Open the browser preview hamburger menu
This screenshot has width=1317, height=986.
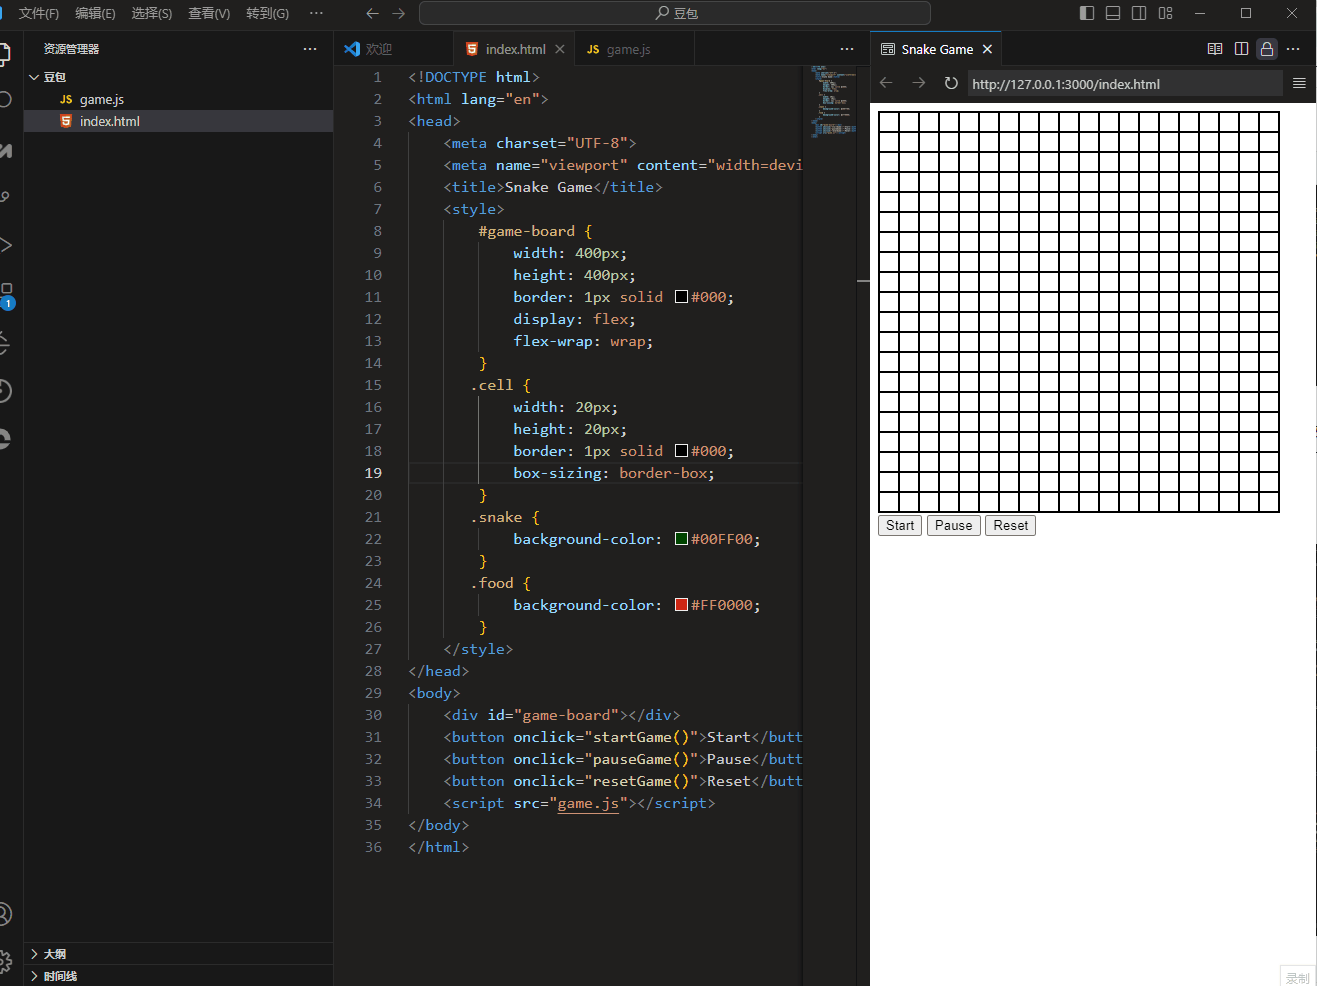click(x=1299, y=83)
